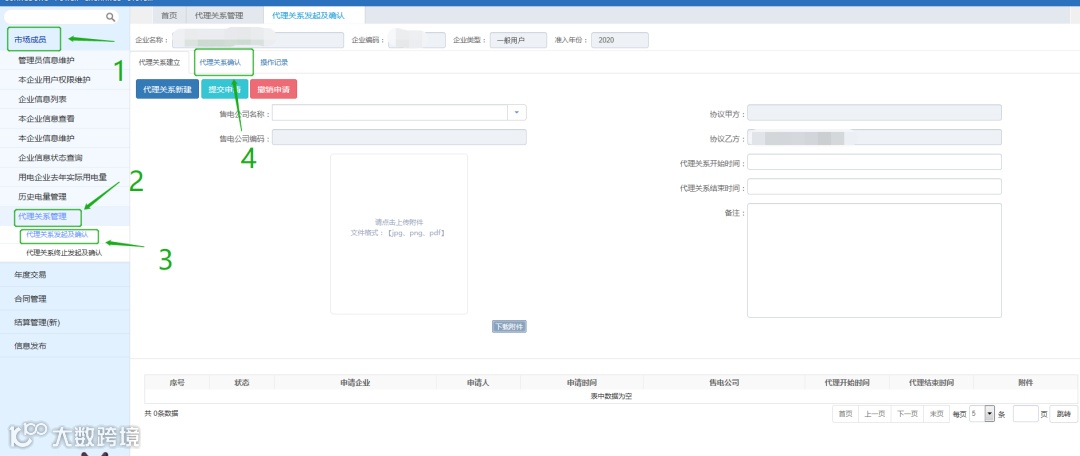Go to first page with 首页 pagination button
The image size is (1080, 456).
[845, 414]
